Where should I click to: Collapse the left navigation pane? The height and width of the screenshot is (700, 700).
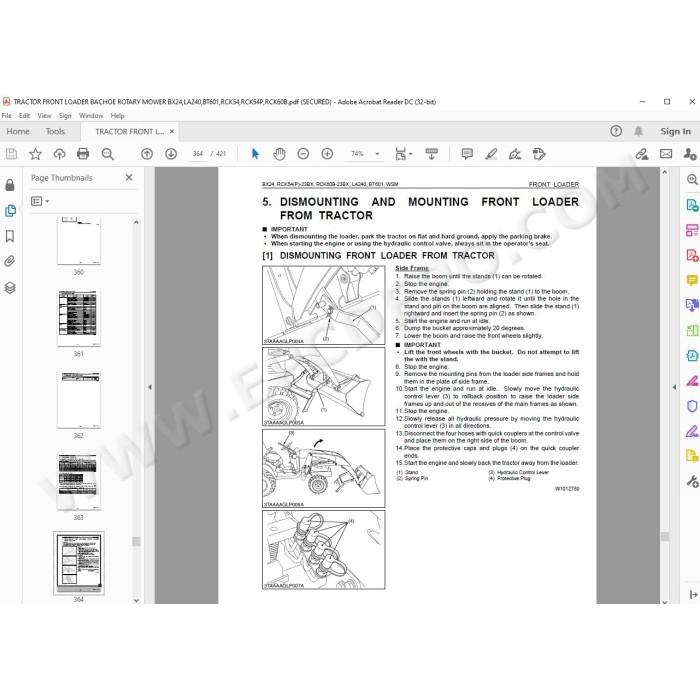[x=150, y=387]
